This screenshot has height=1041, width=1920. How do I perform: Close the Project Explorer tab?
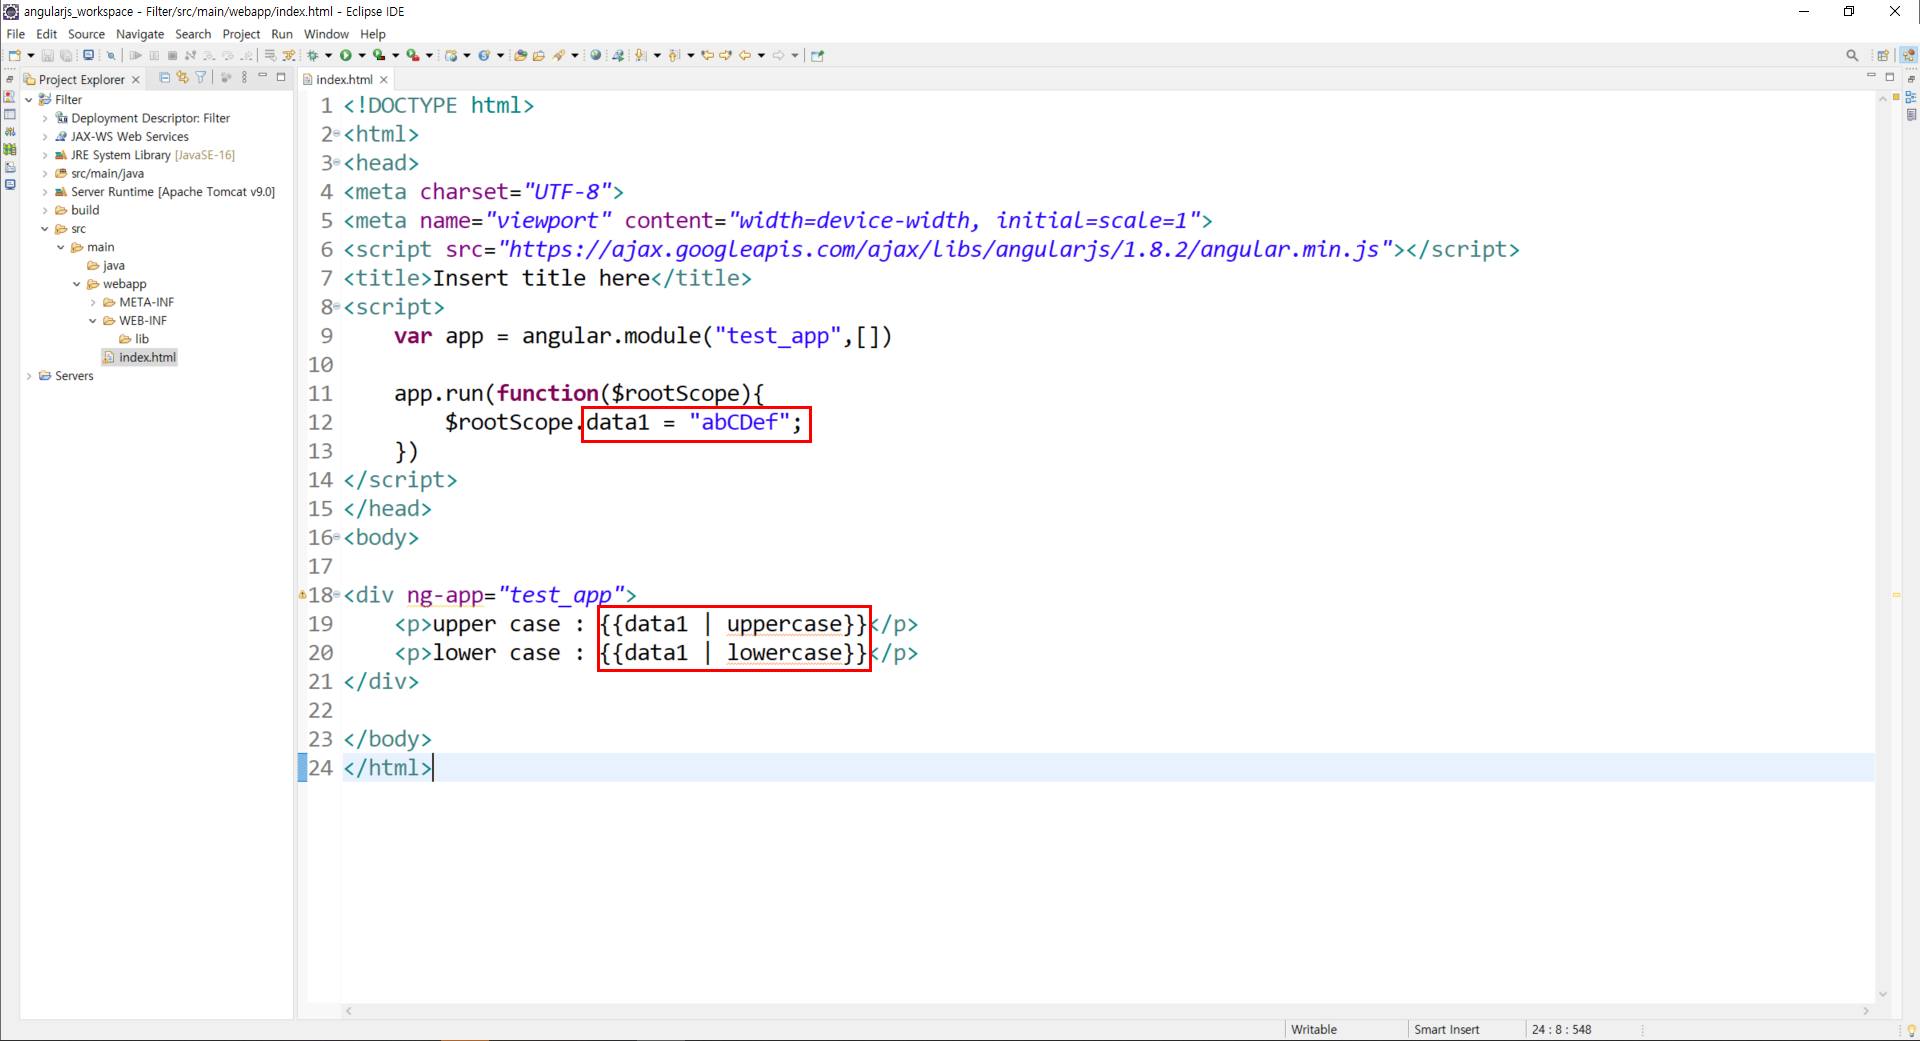(x=136, y=80)
